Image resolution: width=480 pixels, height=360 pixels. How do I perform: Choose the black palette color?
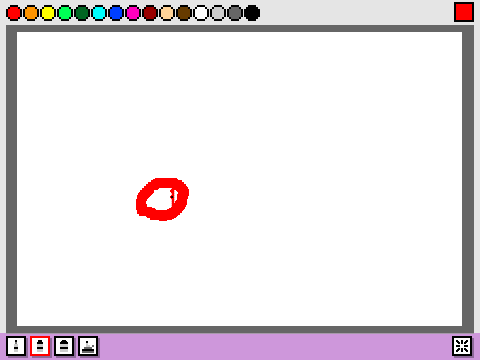coord(252,13)
